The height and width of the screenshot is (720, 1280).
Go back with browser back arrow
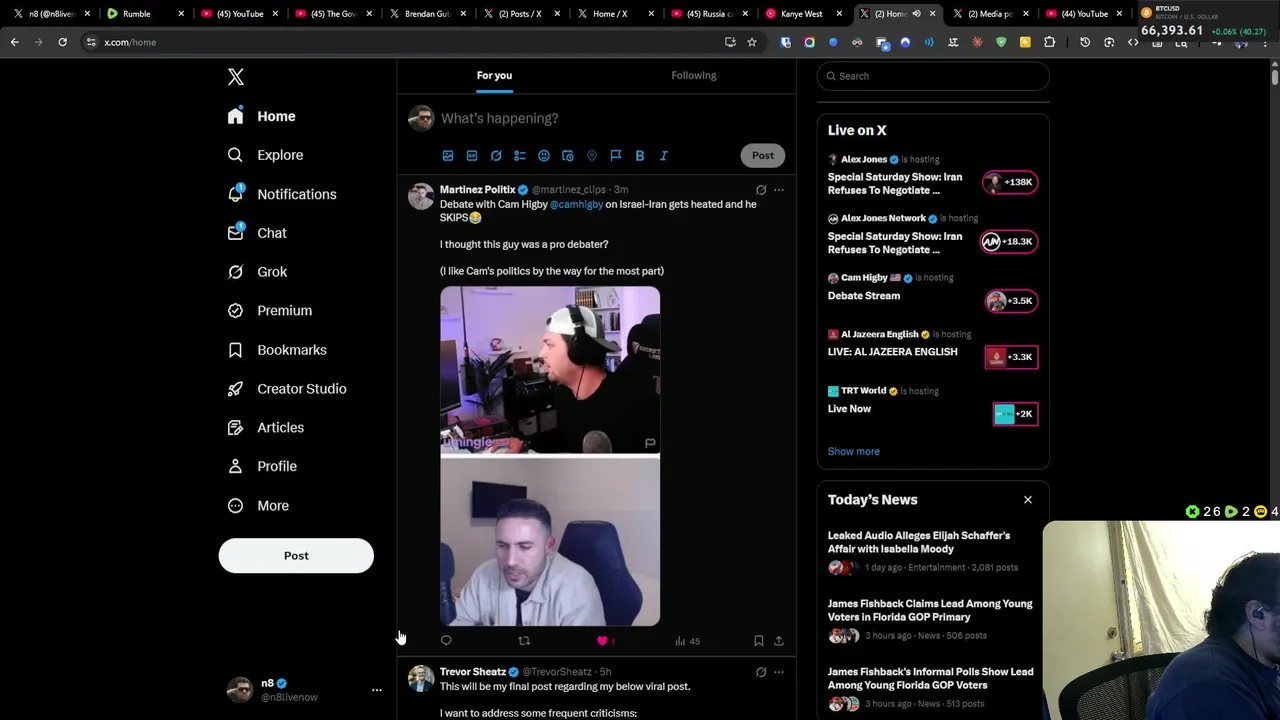pyautogui.click(x=14, y=42)
